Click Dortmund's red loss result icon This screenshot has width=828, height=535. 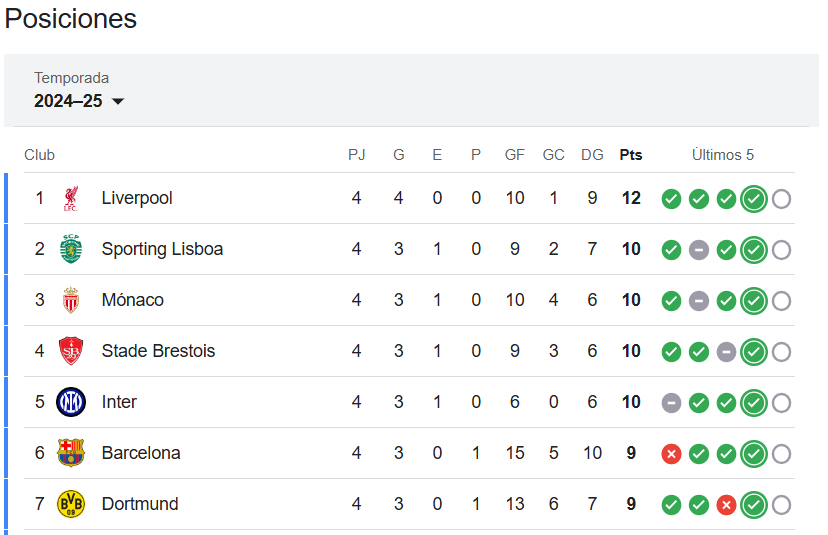tap(726, 505)
